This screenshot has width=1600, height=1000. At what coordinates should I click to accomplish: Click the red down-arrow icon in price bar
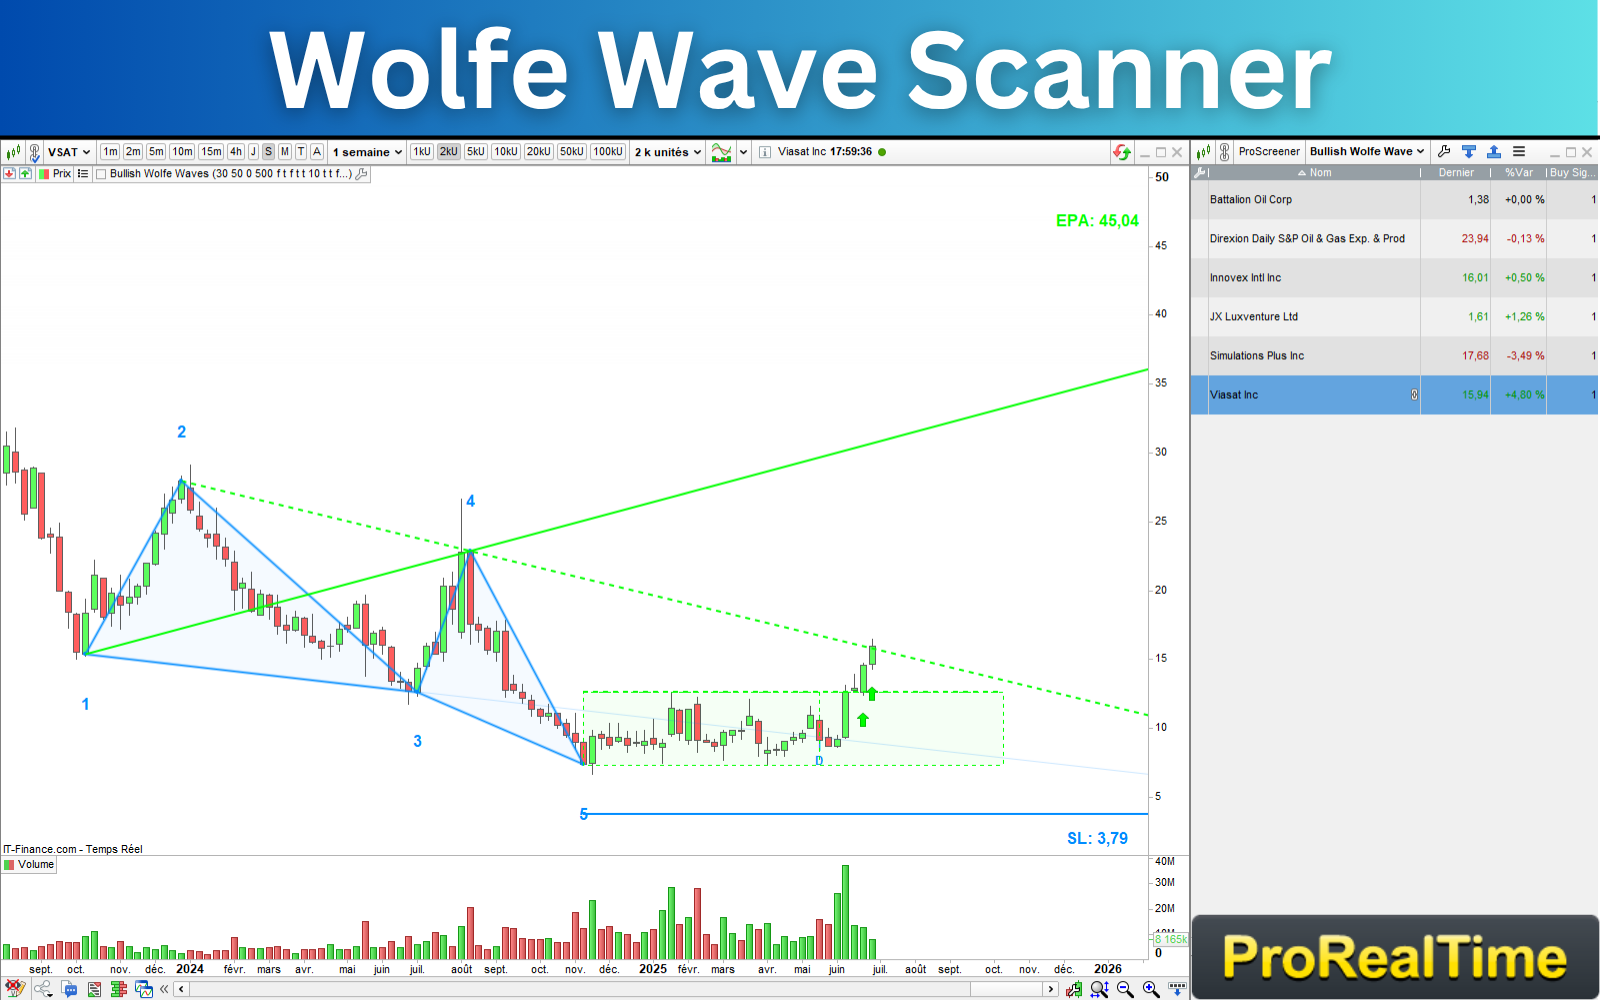(9, 173)
